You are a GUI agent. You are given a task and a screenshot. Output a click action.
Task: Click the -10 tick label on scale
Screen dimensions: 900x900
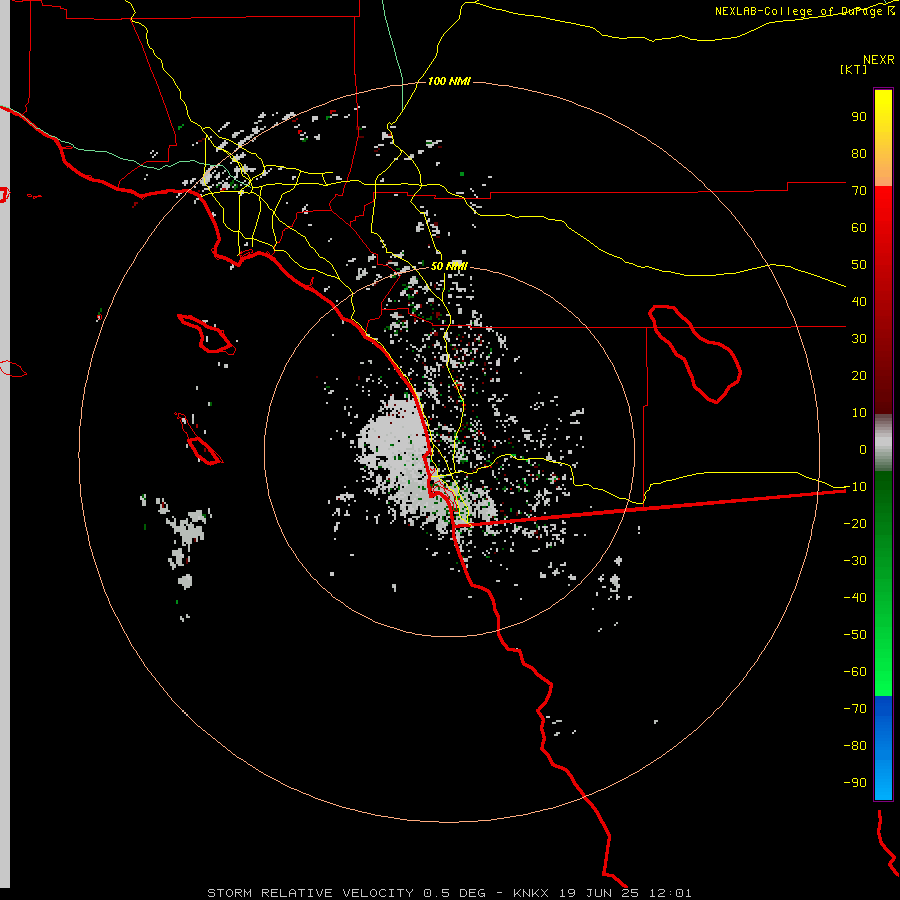(855, 487)
